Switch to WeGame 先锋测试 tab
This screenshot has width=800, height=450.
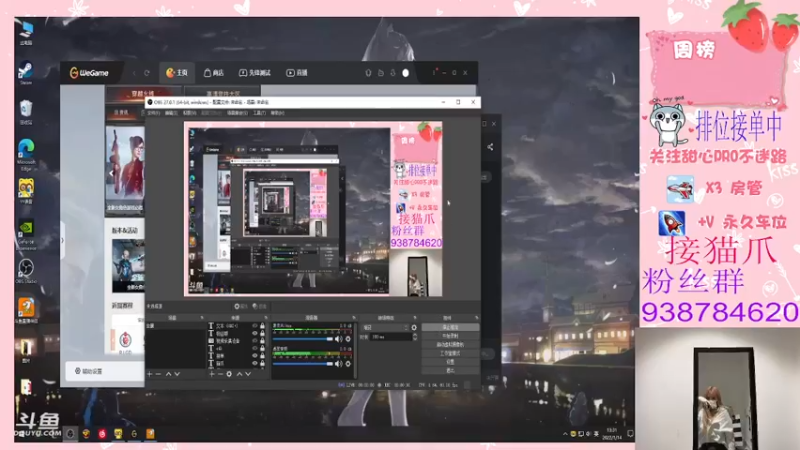click(255, 73)
